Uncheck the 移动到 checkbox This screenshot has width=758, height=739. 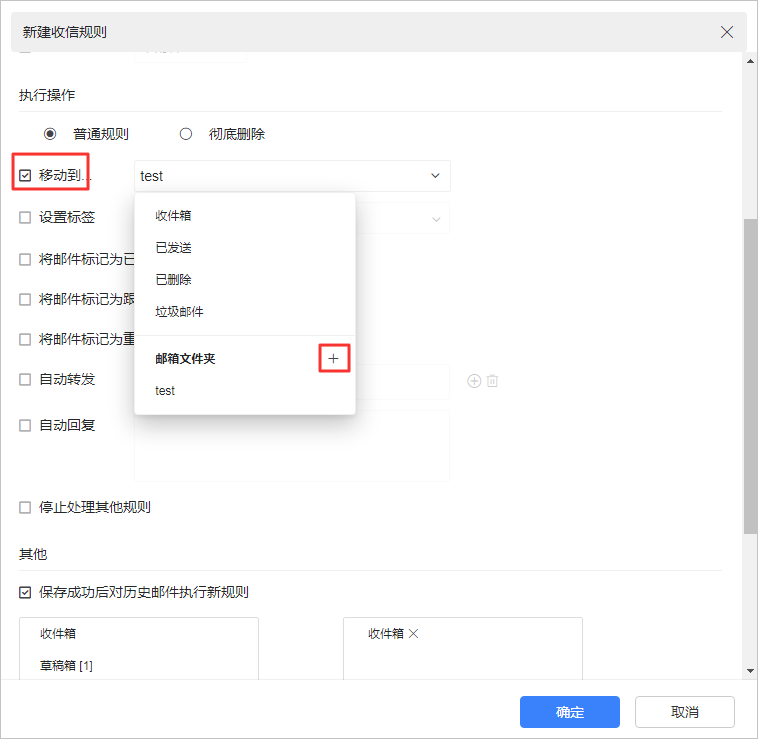(25, 176)
